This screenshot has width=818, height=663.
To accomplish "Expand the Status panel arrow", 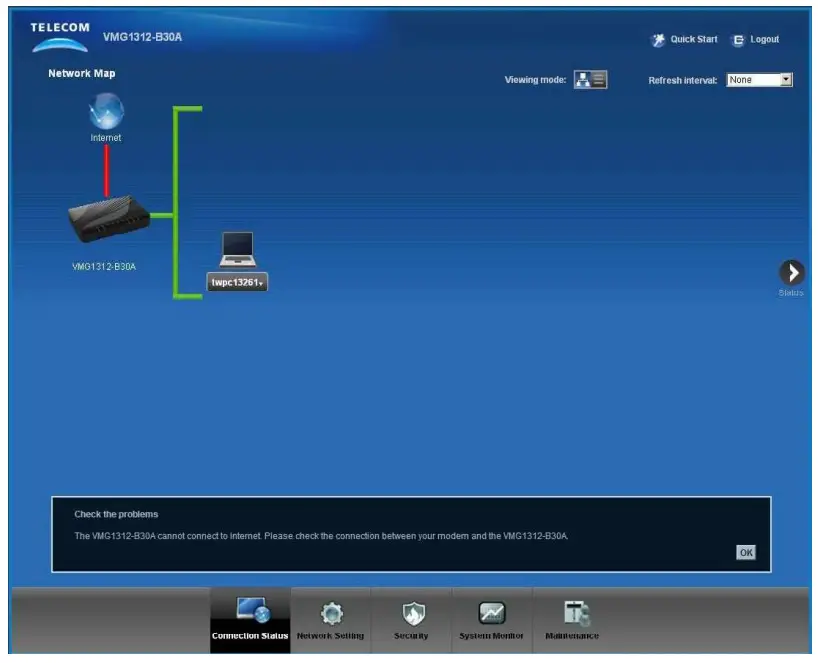I will pos(791,272).
